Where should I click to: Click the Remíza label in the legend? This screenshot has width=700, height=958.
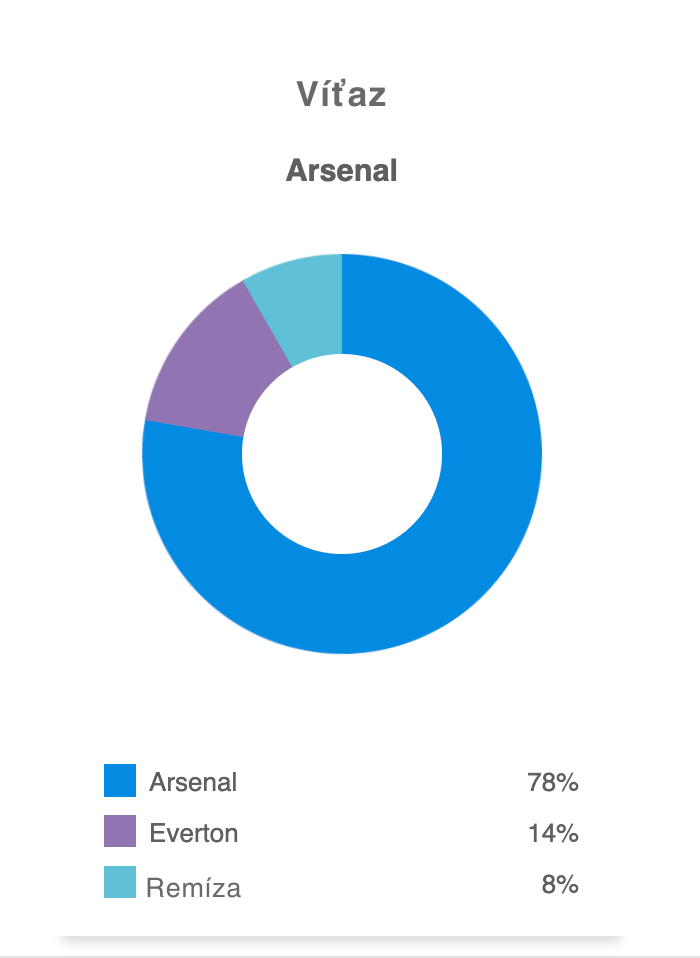[x=194, y=887]
